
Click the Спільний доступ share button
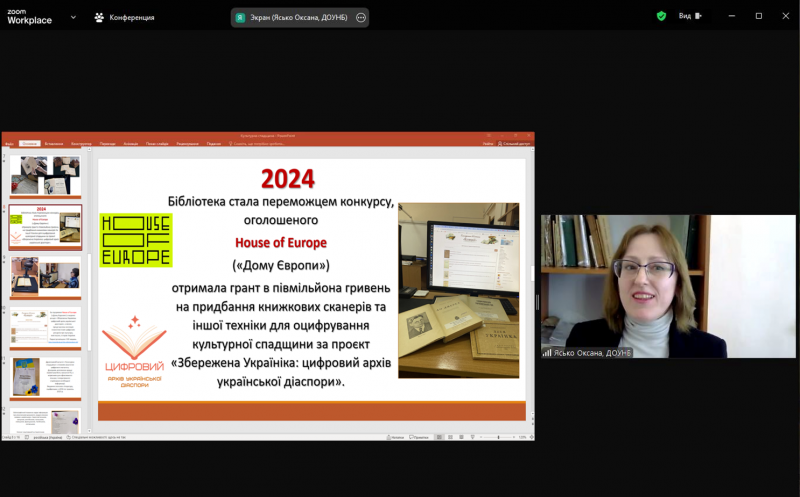click(514, 144)
